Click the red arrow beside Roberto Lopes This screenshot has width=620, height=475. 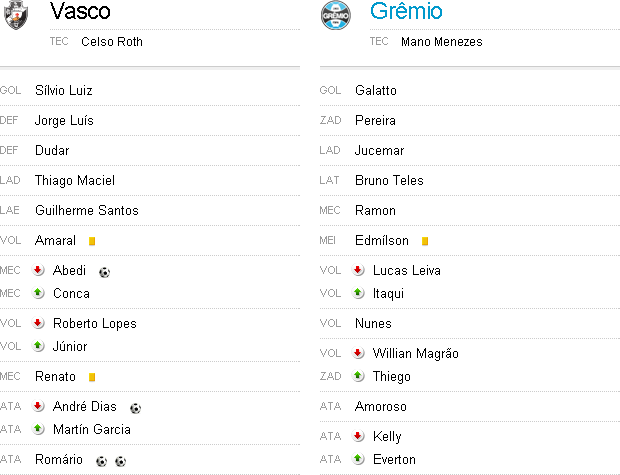point(38,323)
